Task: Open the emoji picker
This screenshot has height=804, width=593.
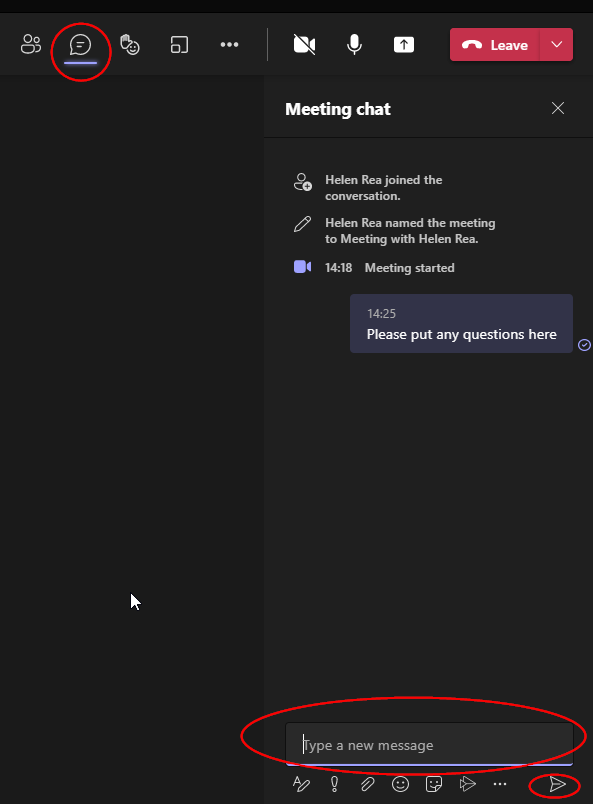Action: (x=400, y=784)
